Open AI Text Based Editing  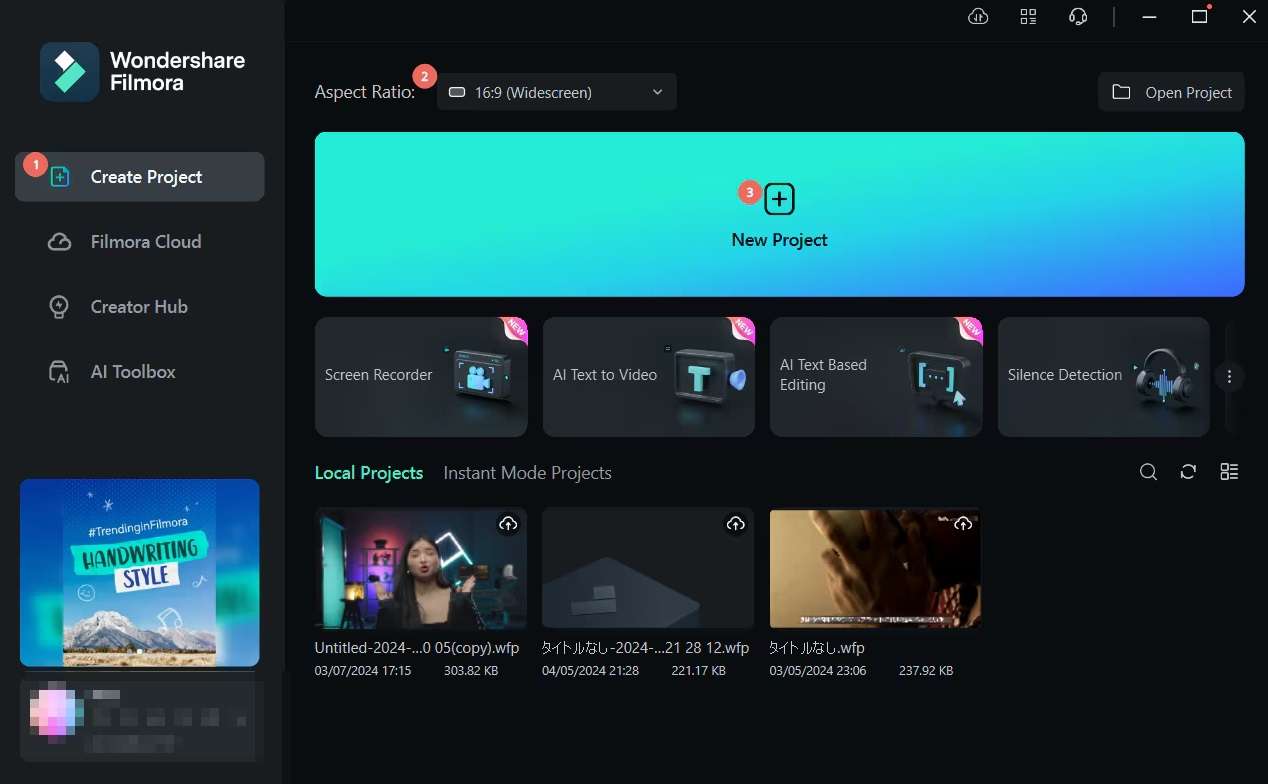click(x=876, y=377)
